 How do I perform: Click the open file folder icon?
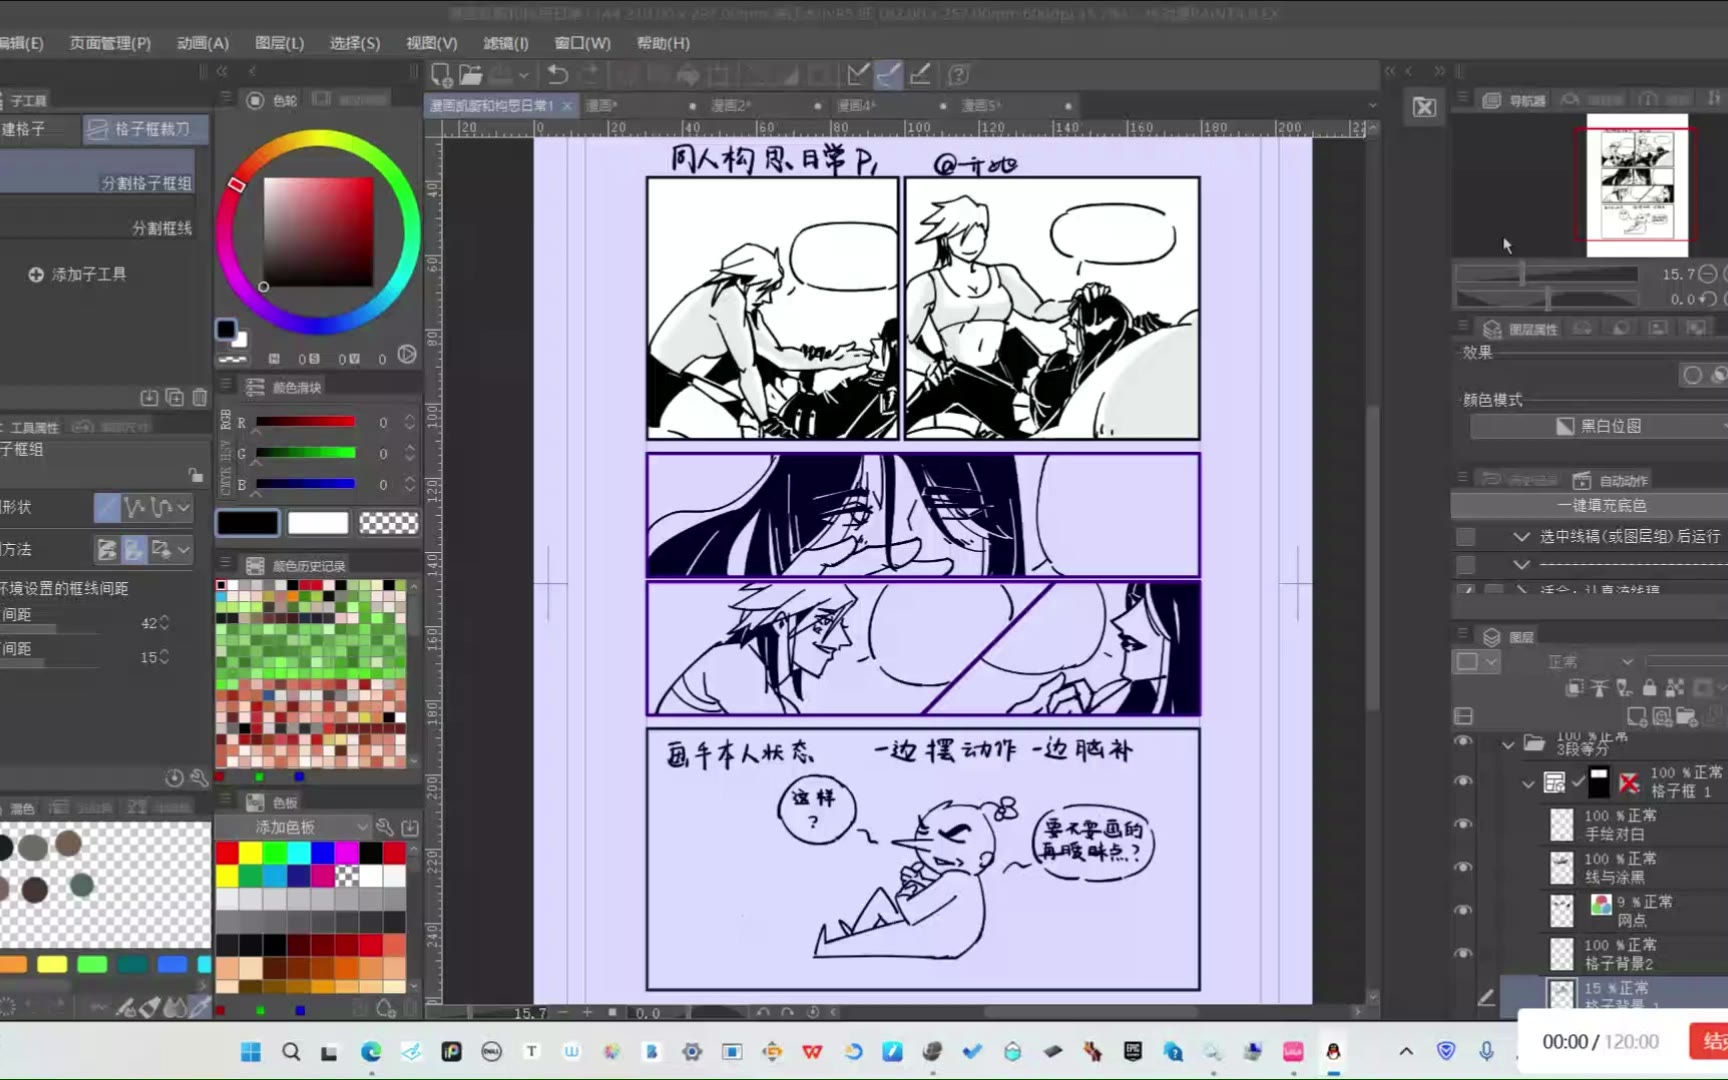tap(471, 75)
